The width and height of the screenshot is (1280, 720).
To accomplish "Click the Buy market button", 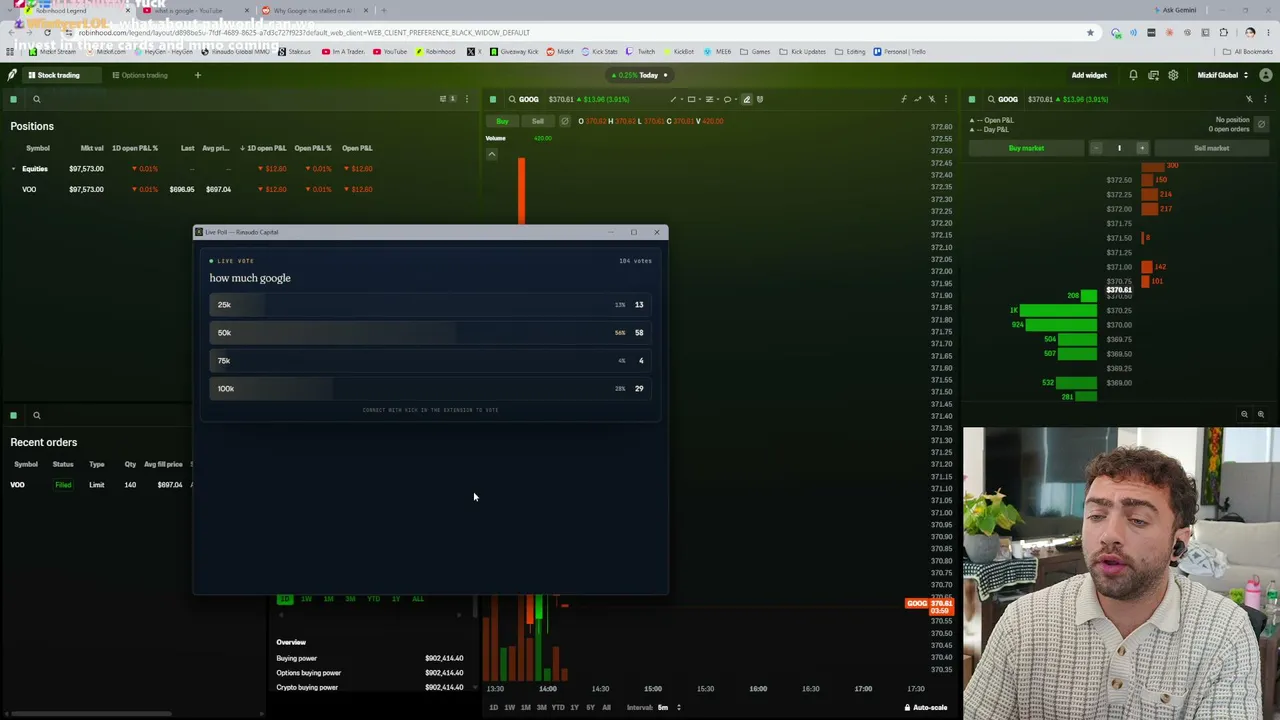I will pos(1026,148).
